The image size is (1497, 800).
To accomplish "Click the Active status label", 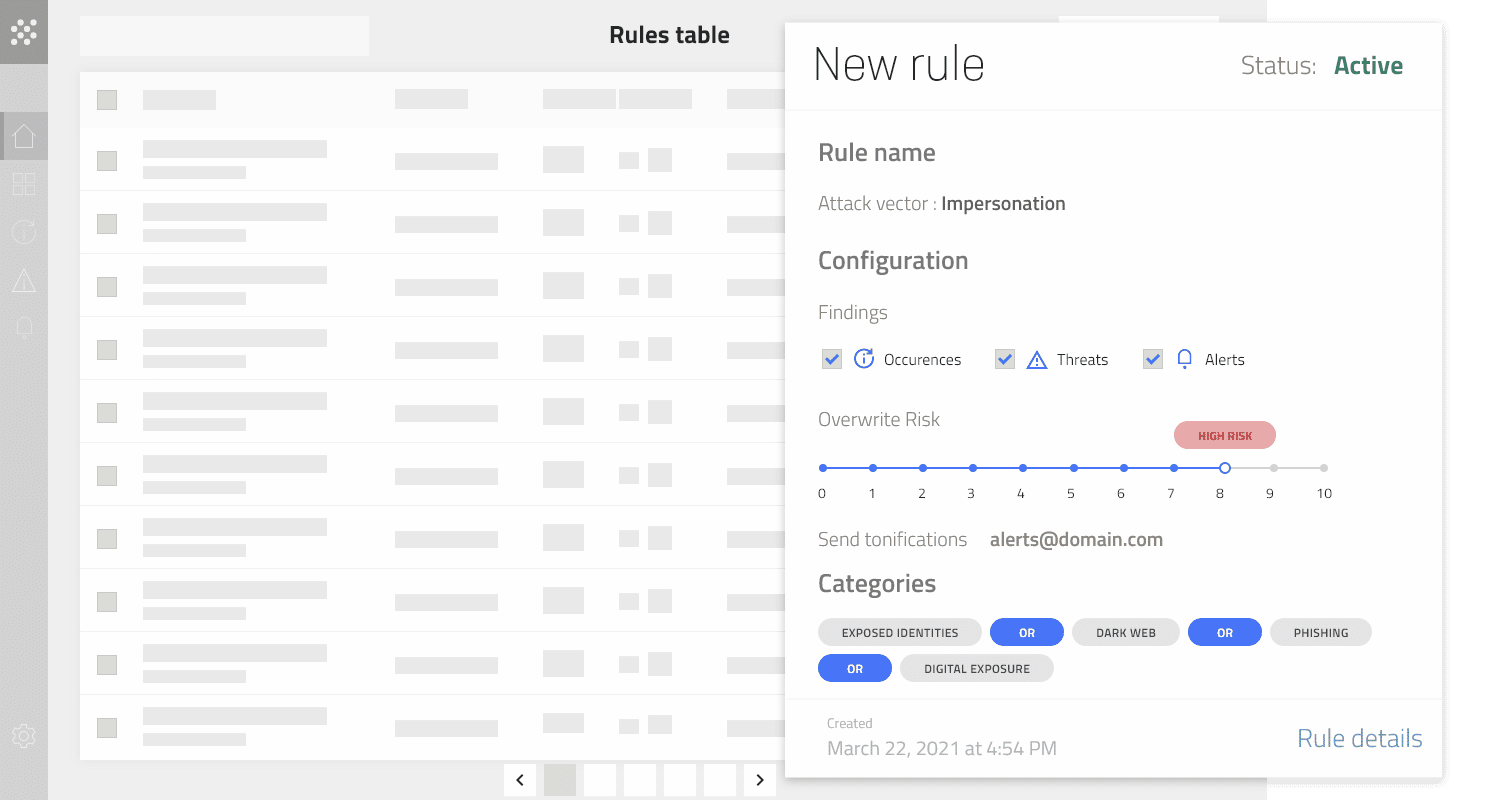I will tap(1368, 66).
